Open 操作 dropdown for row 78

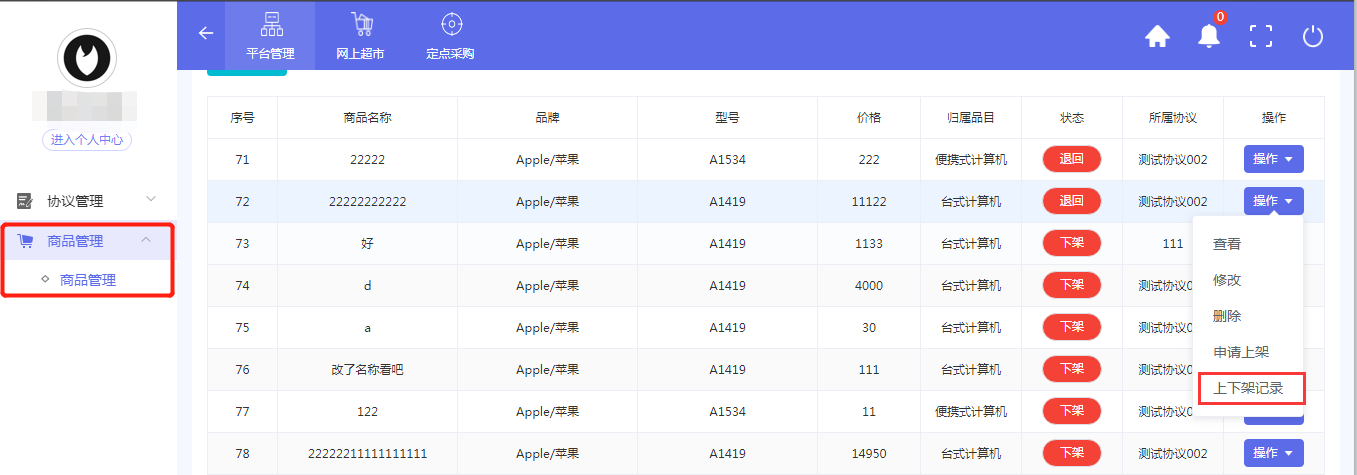1273,453
